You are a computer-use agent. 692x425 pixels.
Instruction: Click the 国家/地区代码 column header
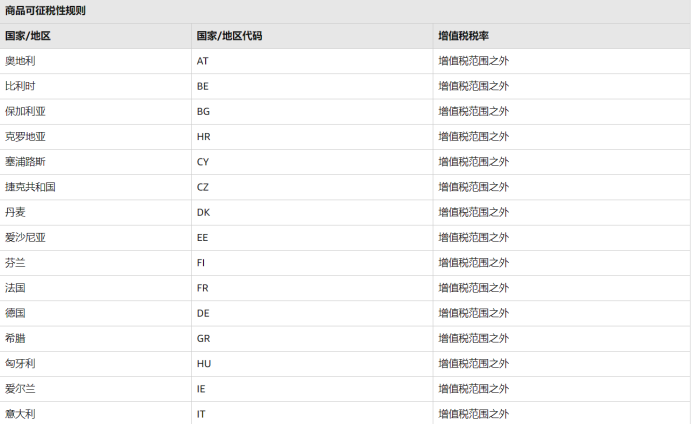[229, 36]
